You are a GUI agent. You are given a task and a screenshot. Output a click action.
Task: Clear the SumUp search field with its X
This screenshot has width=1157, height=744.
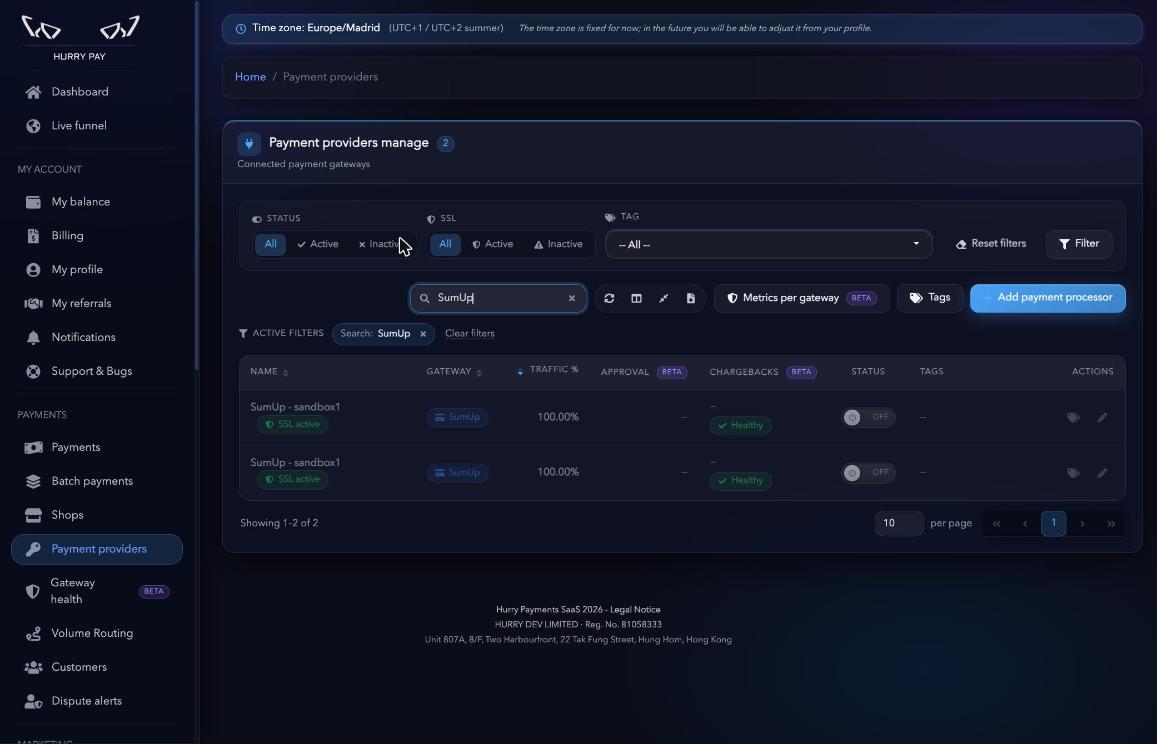pos(572,298)
